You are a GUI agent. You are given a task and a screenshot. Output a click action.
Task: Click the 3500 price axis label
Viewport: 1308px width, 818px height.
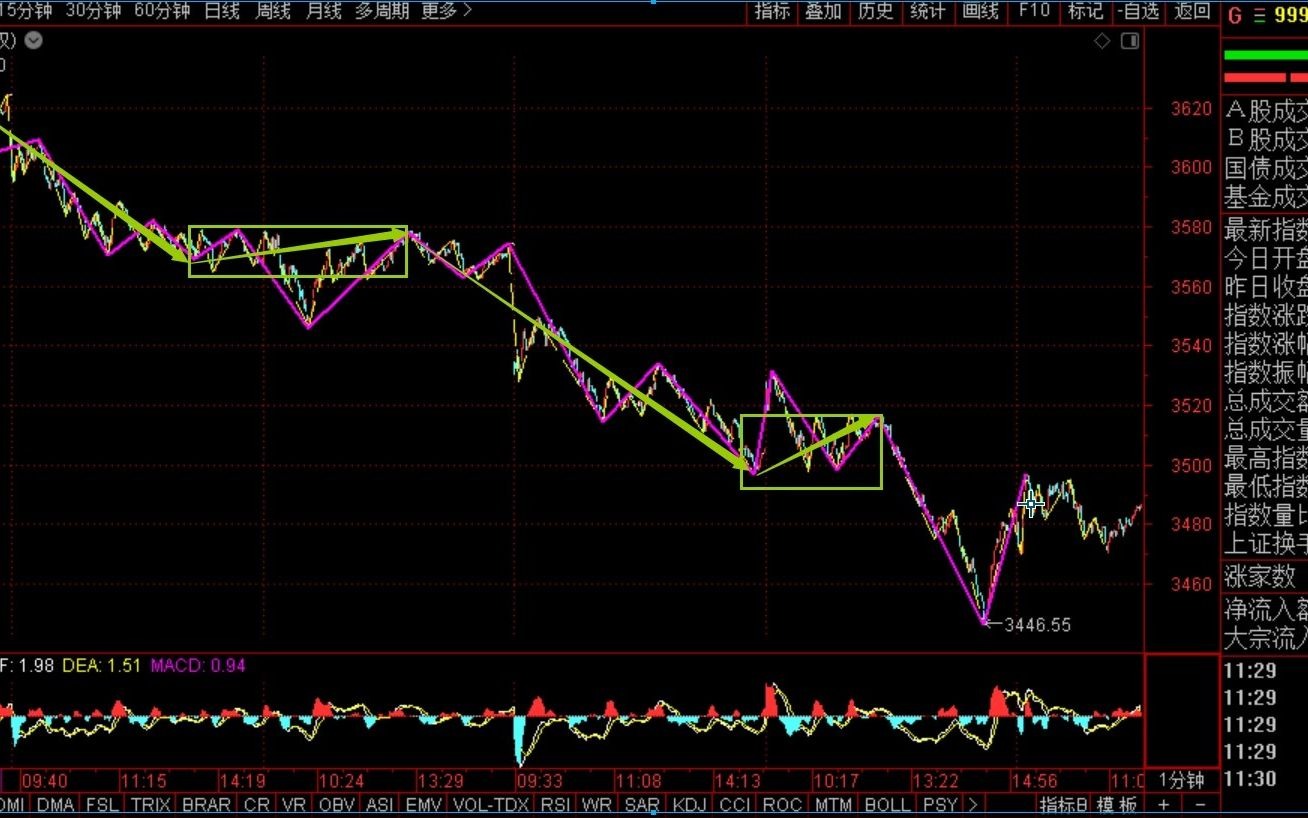coord(1190,465)
